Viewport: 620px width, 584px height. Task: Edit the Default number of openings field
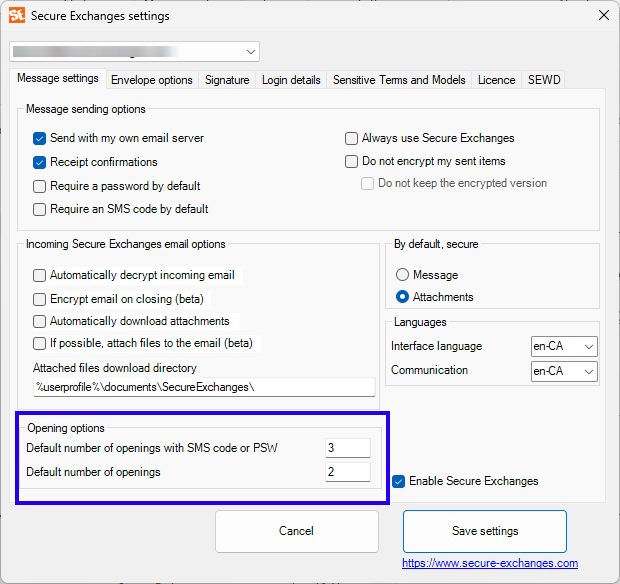tap(348, 472)
